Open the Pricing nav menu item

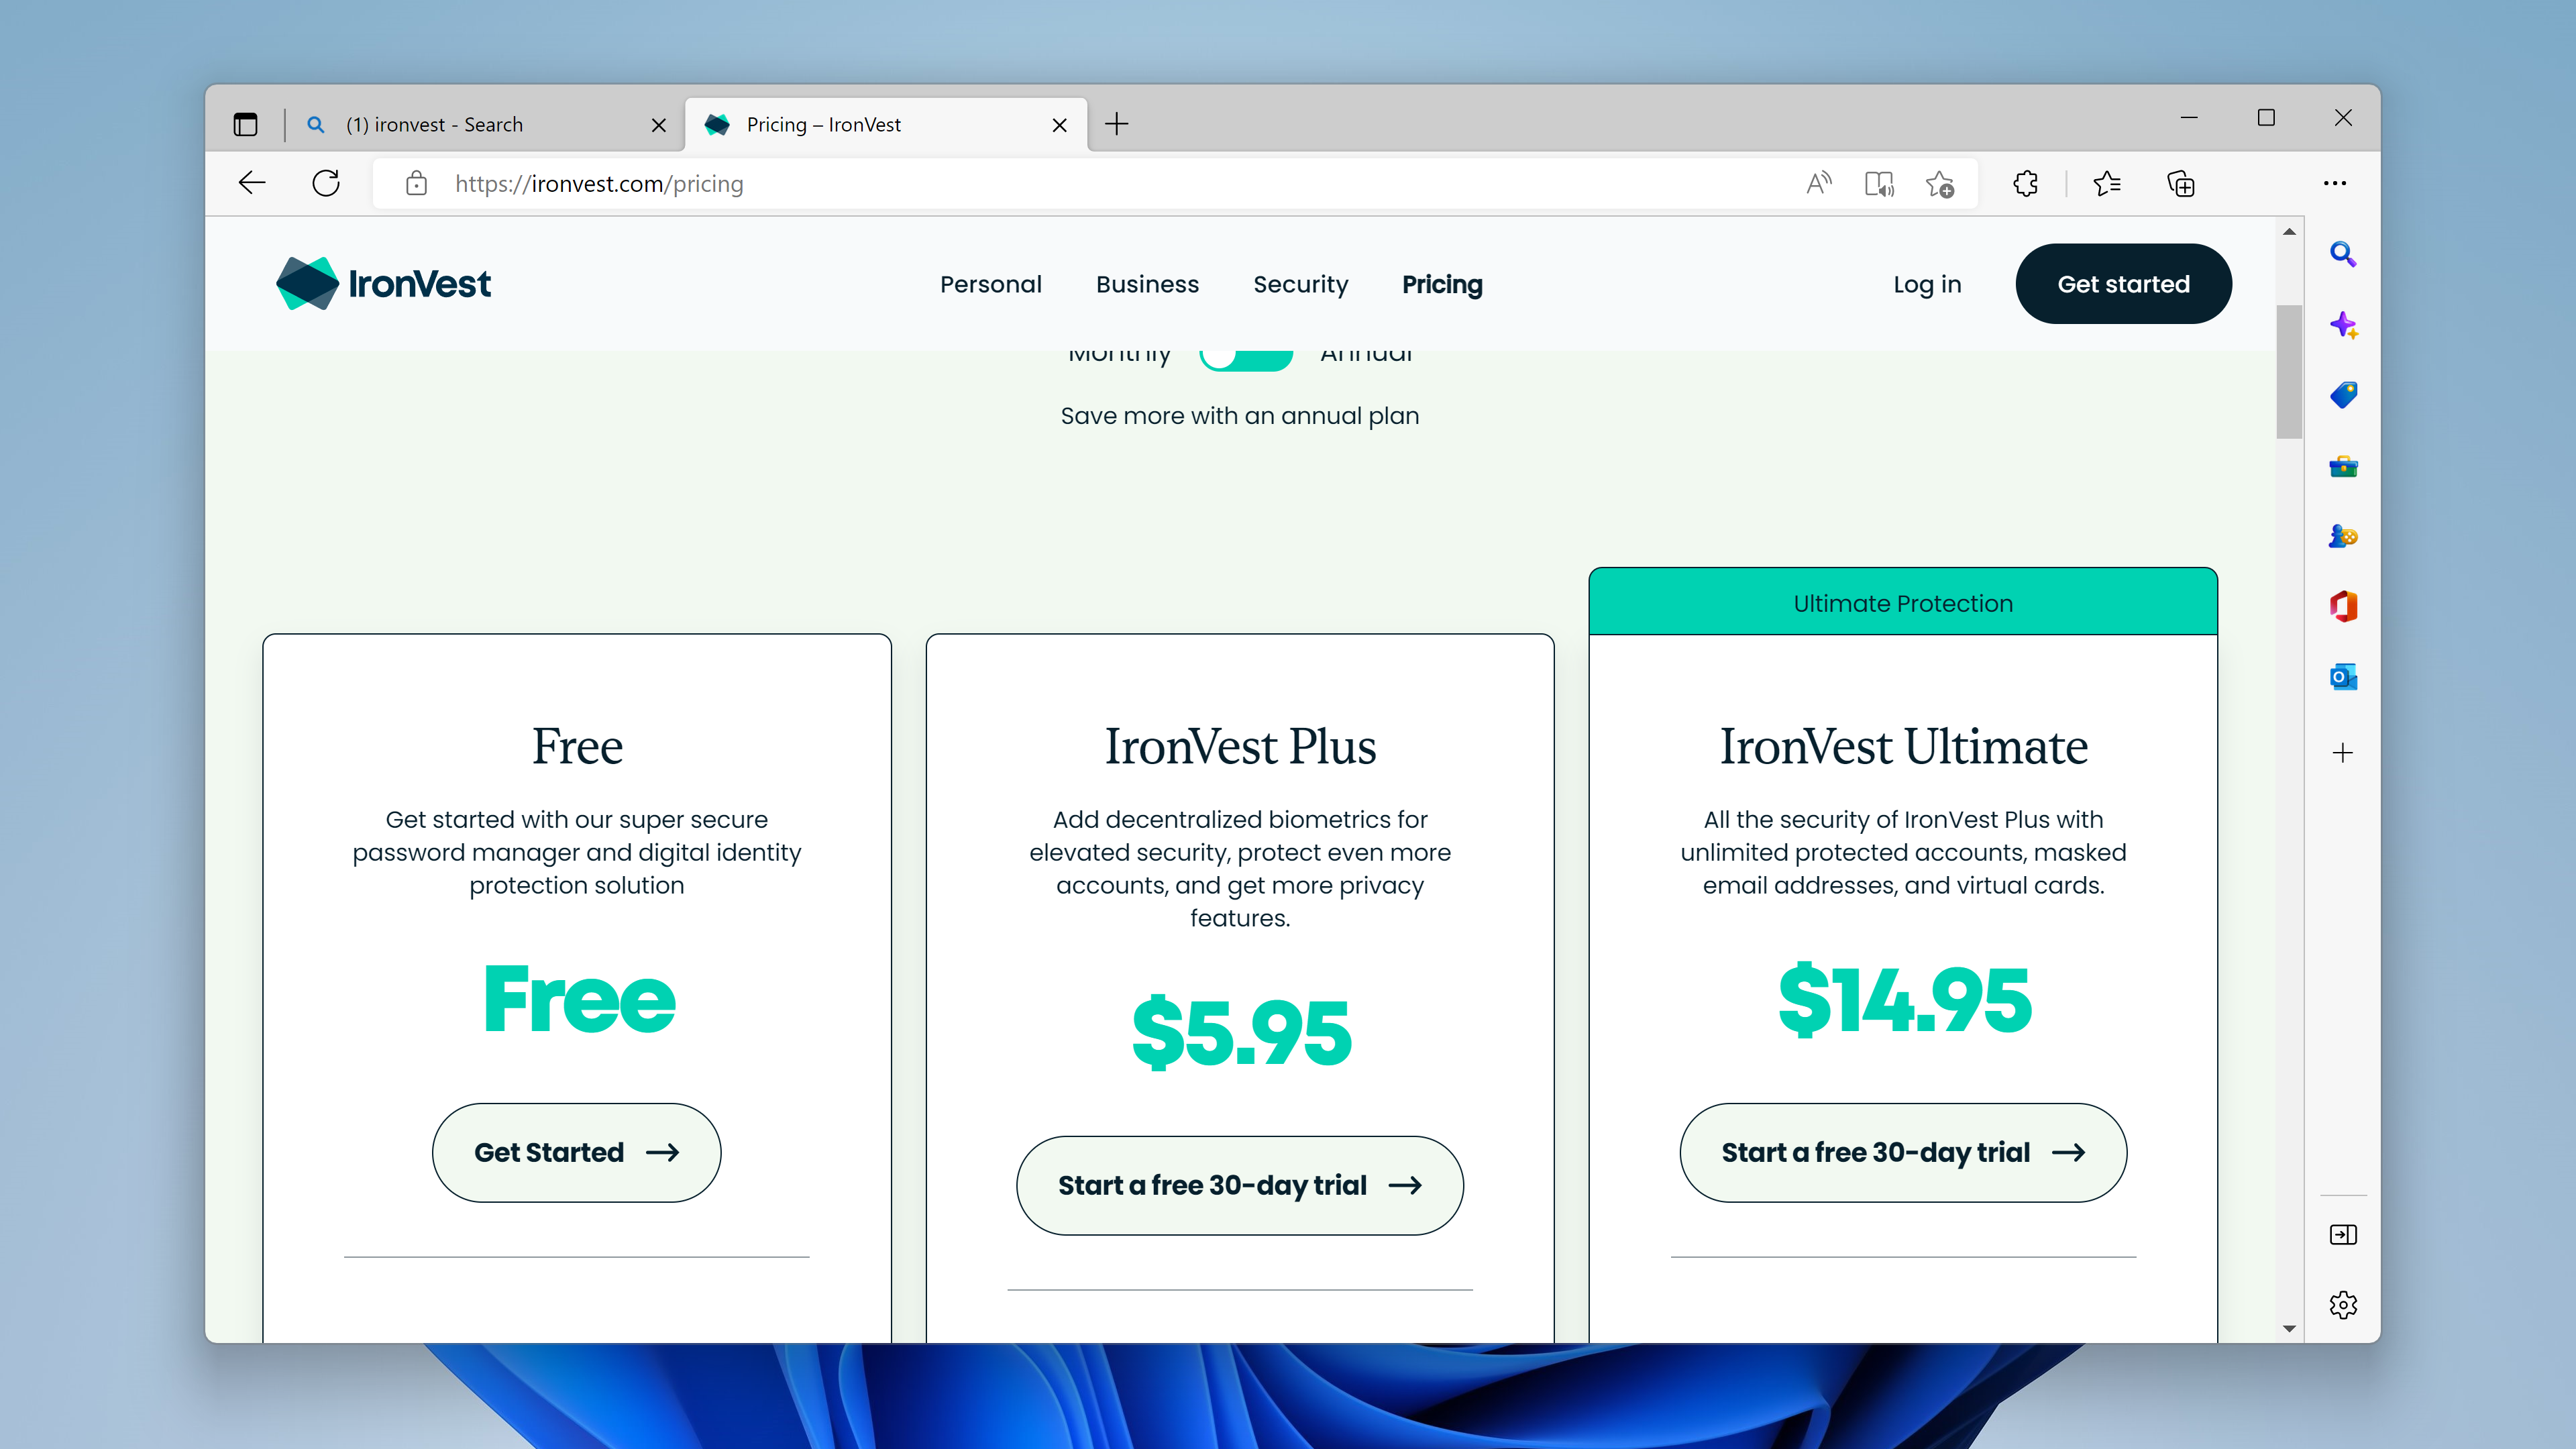click(x=1442, y=284)
